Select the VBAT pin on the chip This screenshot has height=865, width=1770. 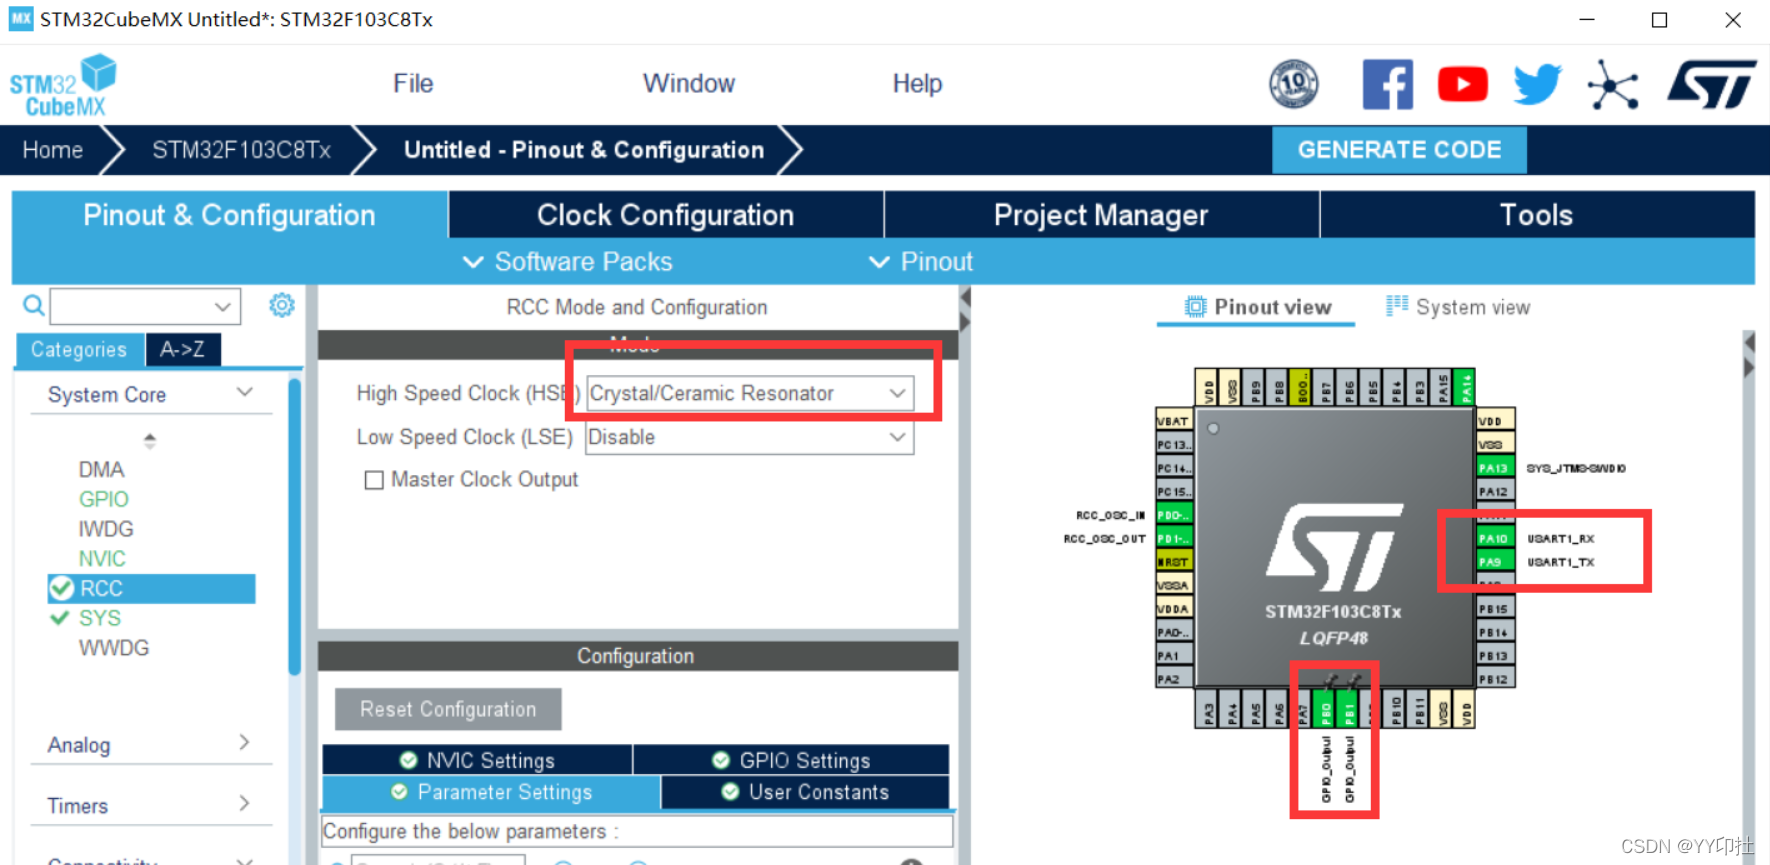(x=1174, y=421)
